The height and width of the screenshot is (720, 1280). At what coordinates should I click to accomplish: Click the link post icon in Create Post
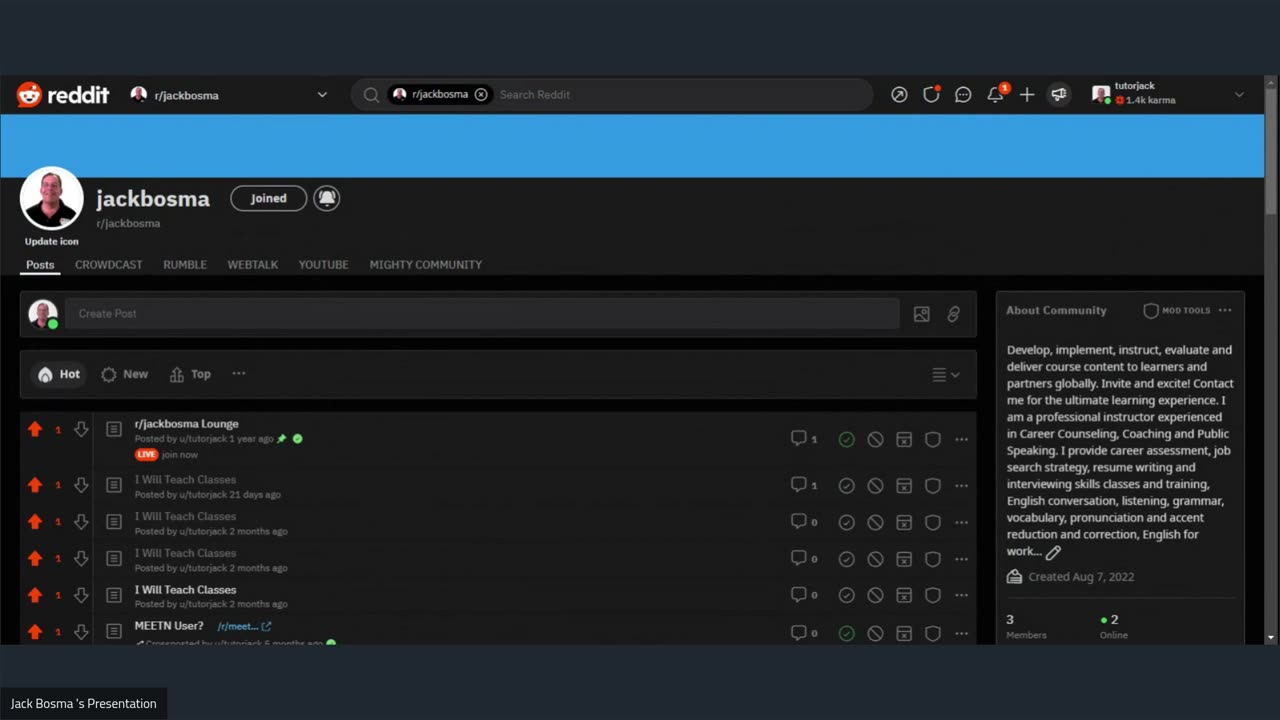[x=953, y=314]
